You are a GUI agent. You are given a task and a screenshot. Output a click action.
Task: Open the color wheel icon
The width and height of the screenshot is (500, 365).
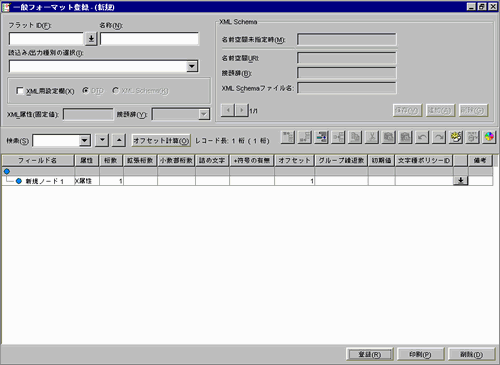(489, 137)
